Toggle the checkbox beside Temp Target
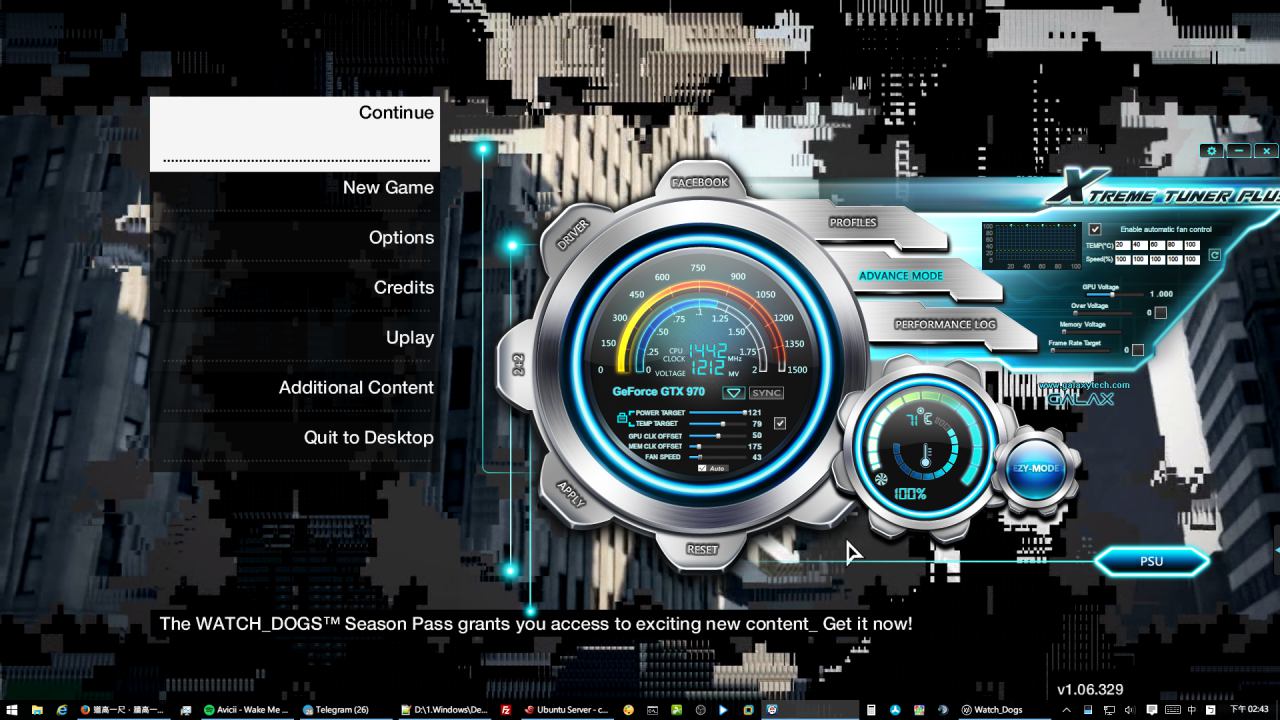This screenshot has width=1280, height=720. [x=780, y=423]
